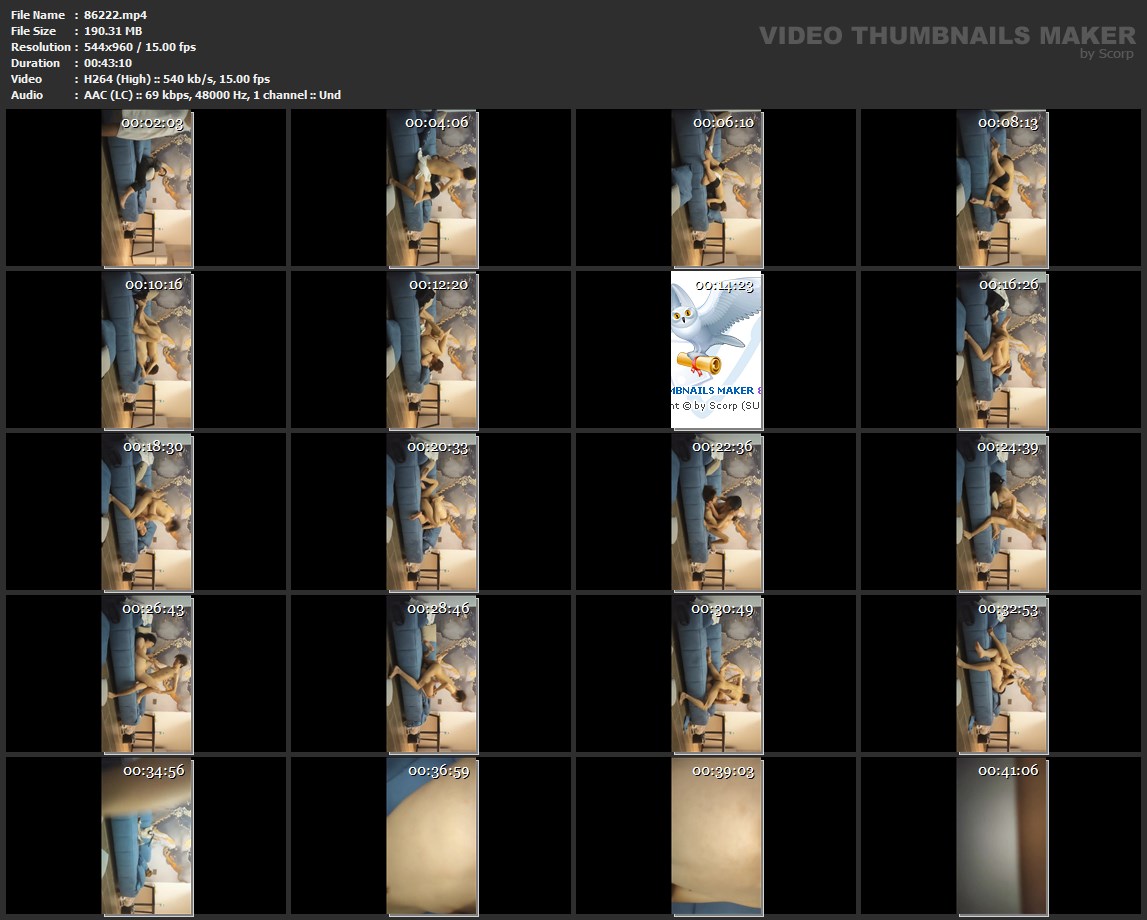Click the owl logo thumbnail at 00:14:23
Image resolution: width=1147 pixels, height=920 pixels.
pos(716,350)
